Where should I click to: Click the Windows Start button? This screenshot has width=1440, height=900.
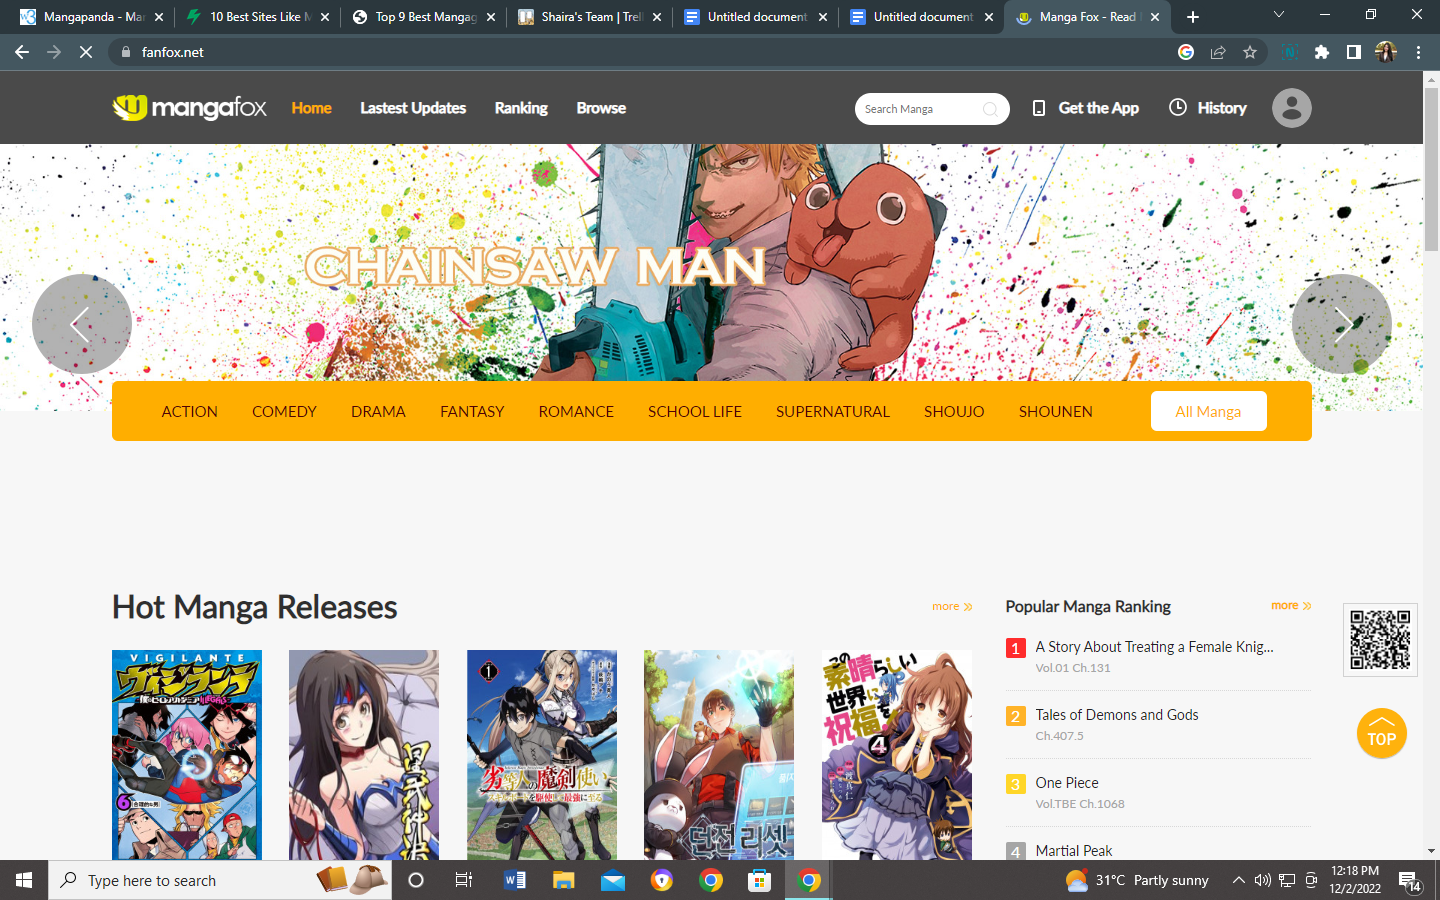[x=24, y=880]
